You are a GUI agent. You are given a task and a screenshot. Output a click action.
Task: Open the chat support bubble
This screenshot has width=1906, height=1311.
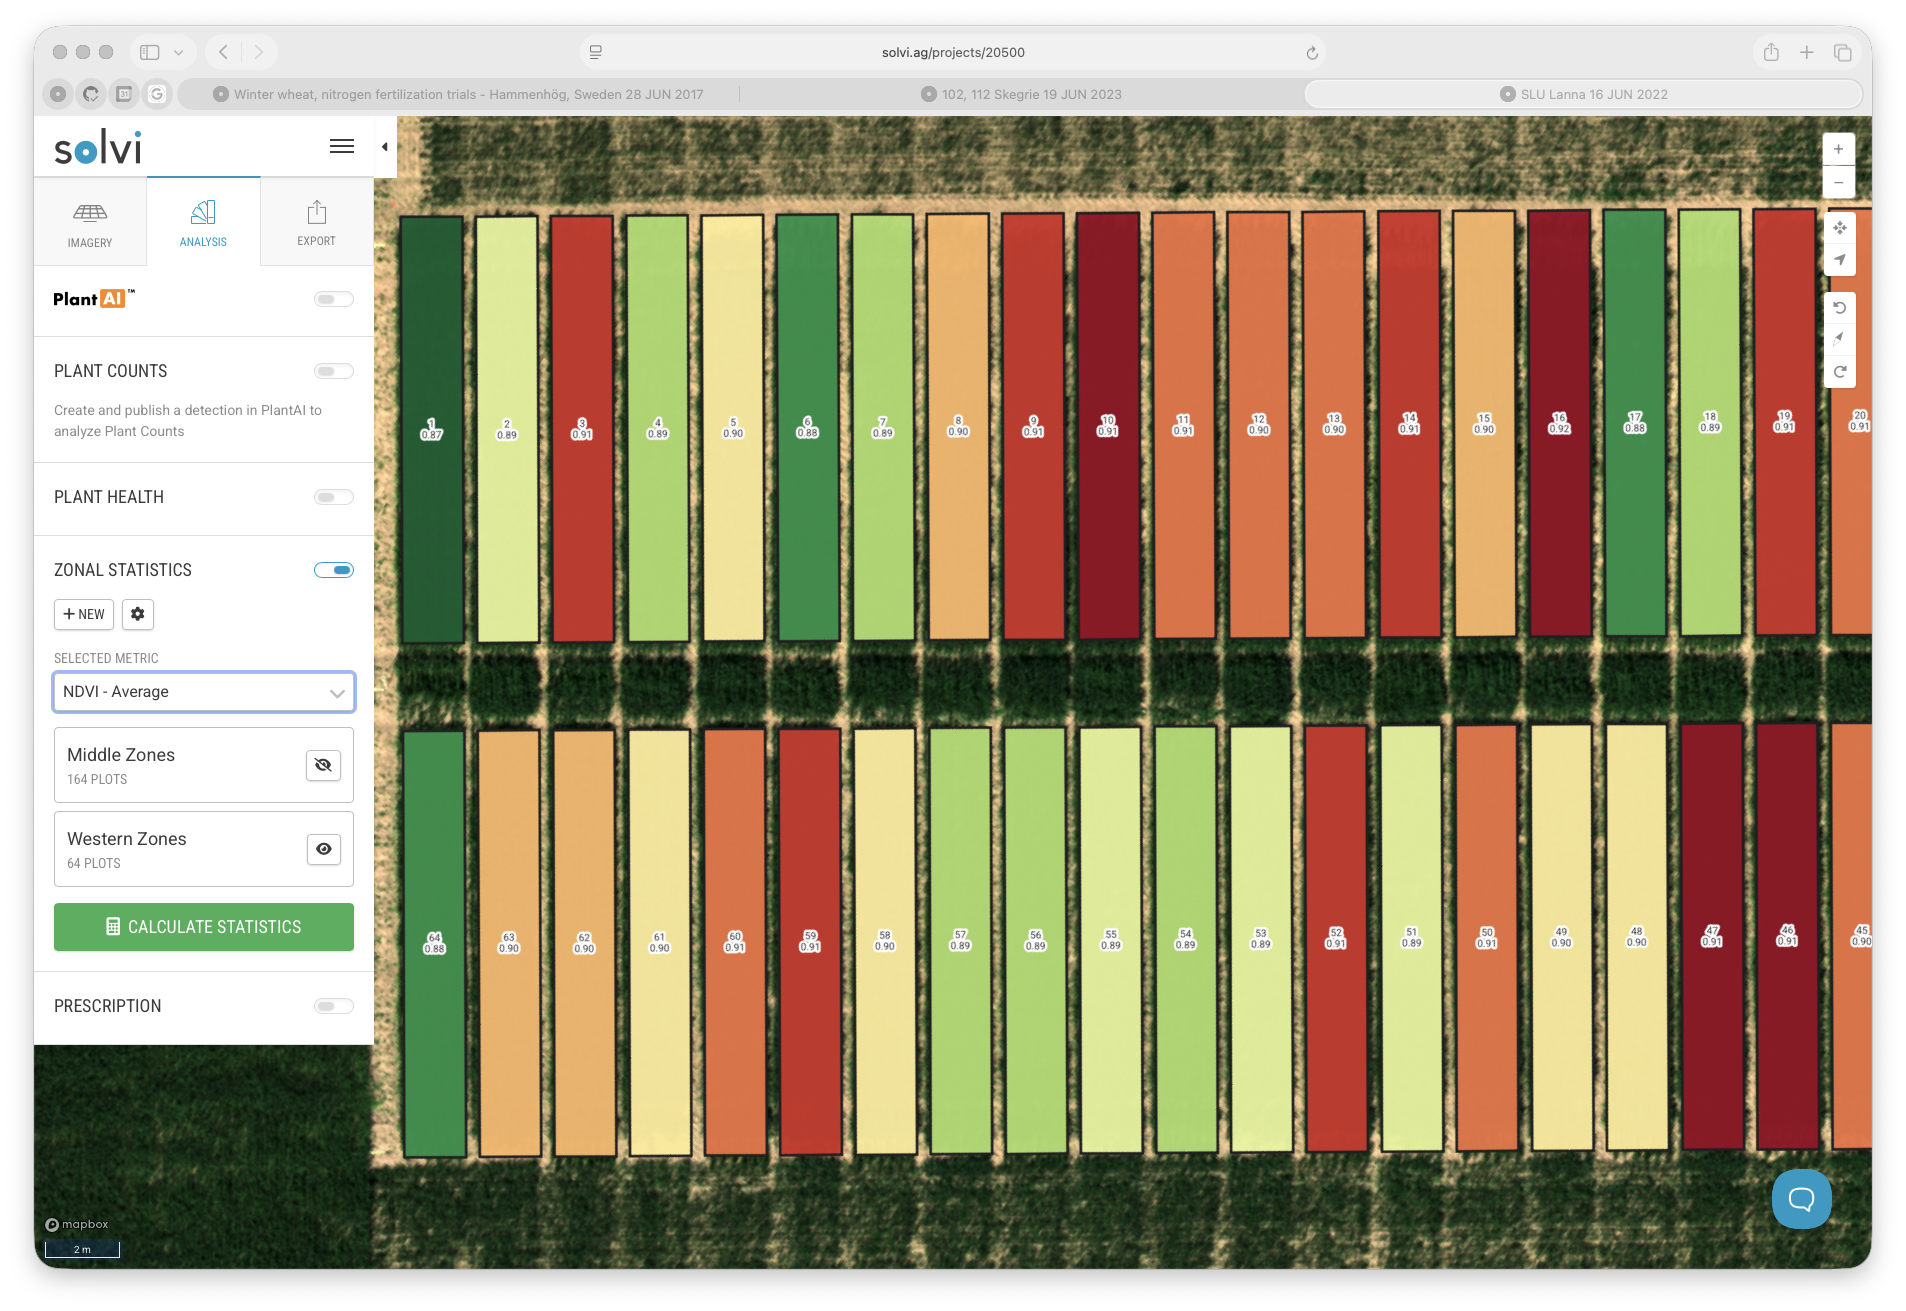(x=1801, y=1198)
